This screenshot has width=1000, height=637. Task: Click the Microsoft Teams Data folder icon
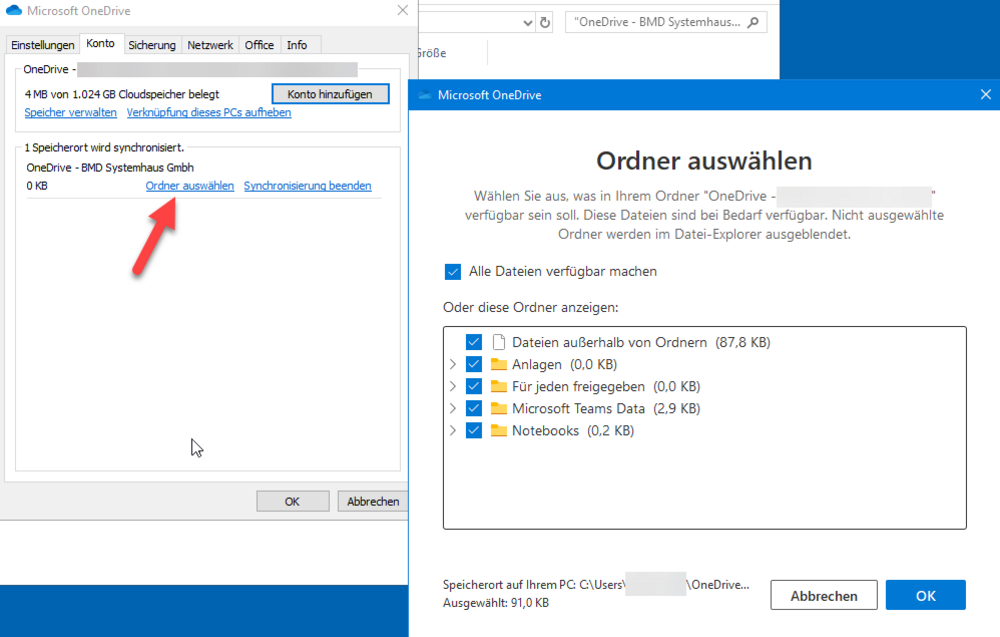[x=499, y=409]
